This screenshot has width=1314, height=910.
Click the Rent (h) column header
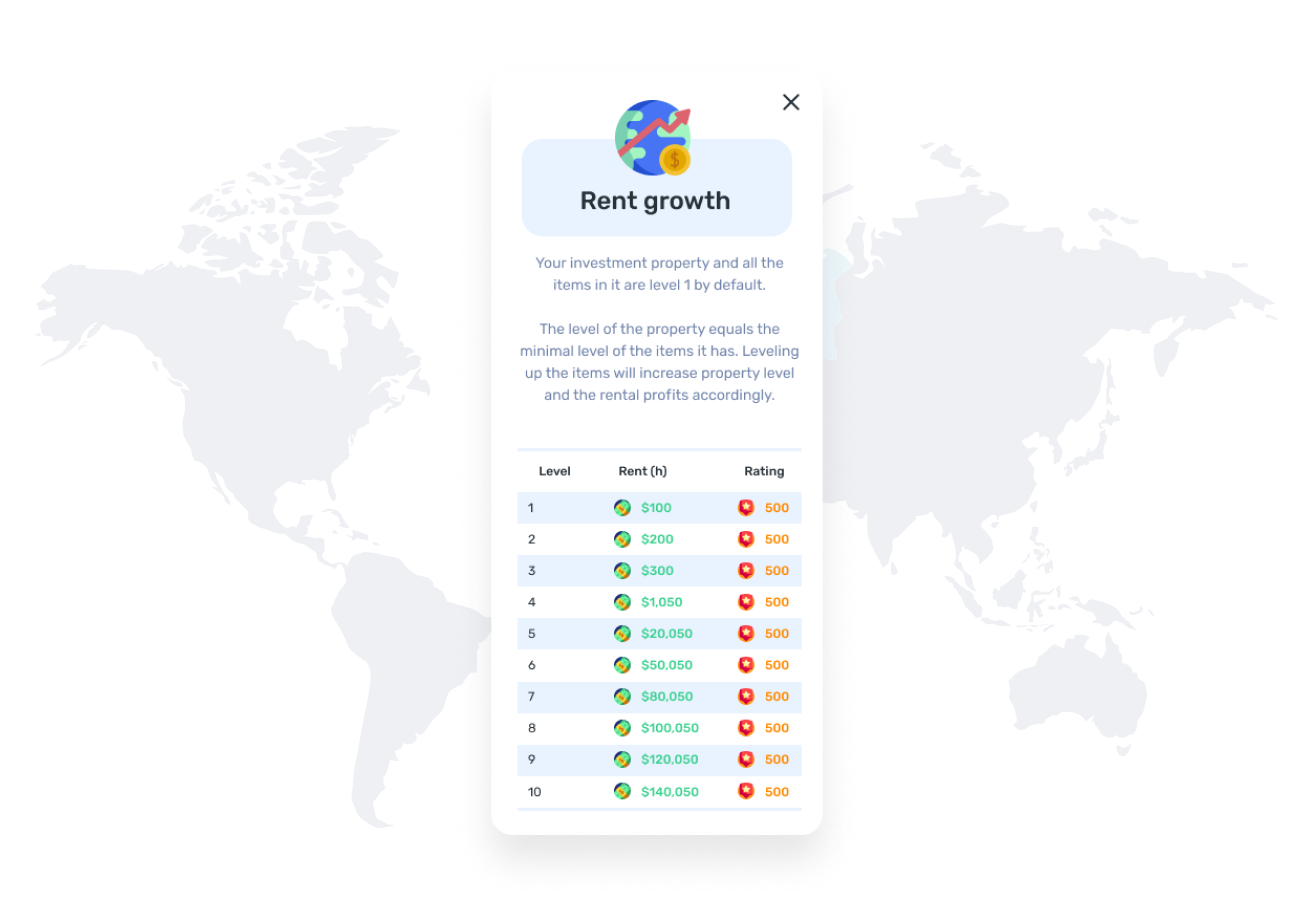(642, 471)
